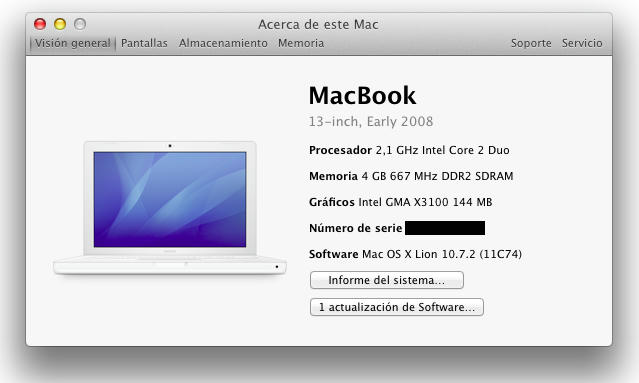Close the window with red button
The height and width of the screenshot is (383, 639).
click(40, 24)
